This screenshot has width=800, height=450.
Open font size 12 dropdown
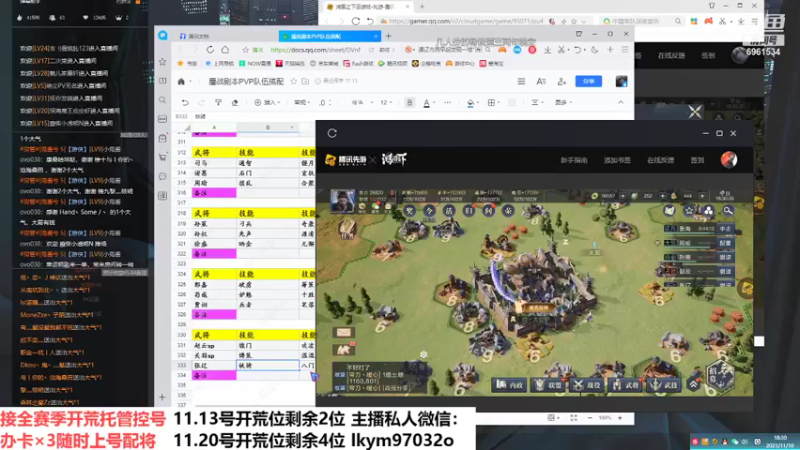[x=386, y=103]
